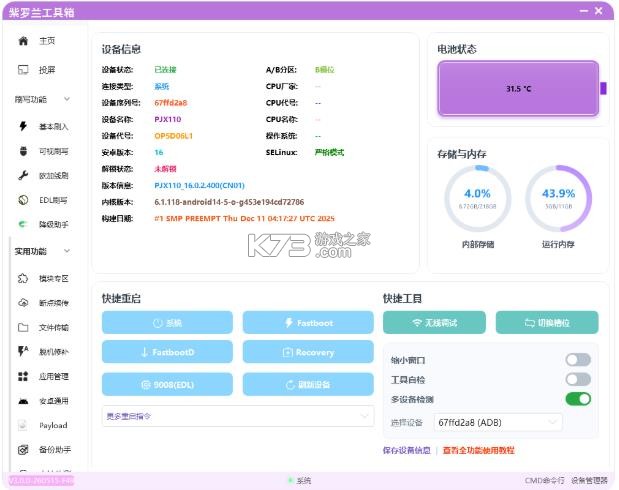Click the SELinux value 严格模式
Viewport: 619px width, 490px height.
coord(329,152)
